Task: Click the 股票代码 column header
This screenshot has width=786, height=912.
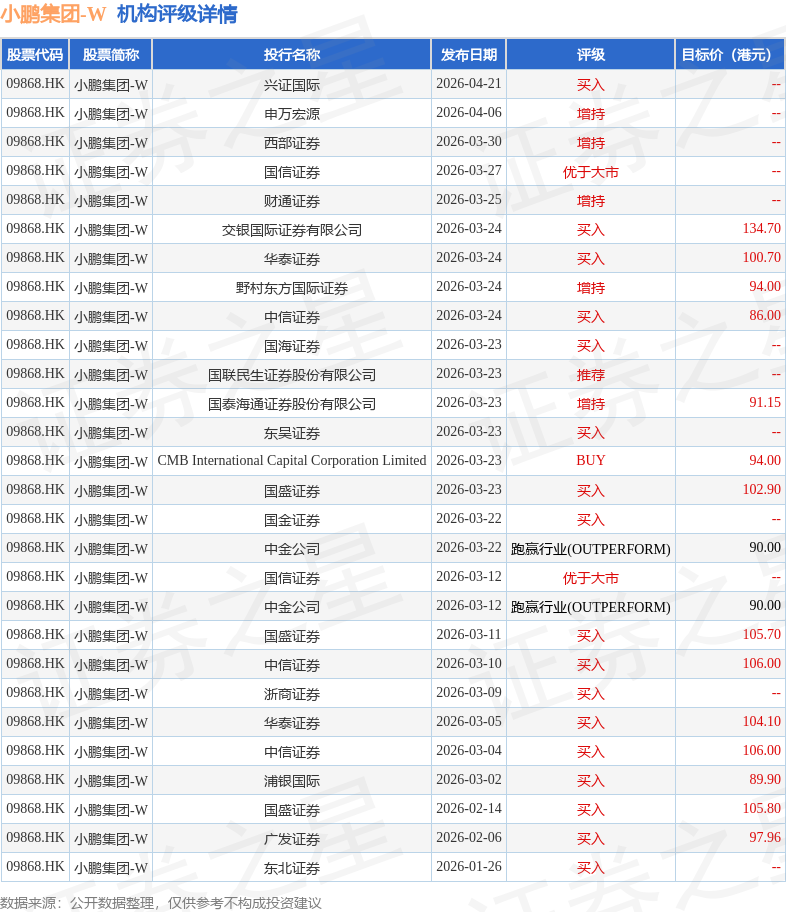Action: [x=35, y=55]
